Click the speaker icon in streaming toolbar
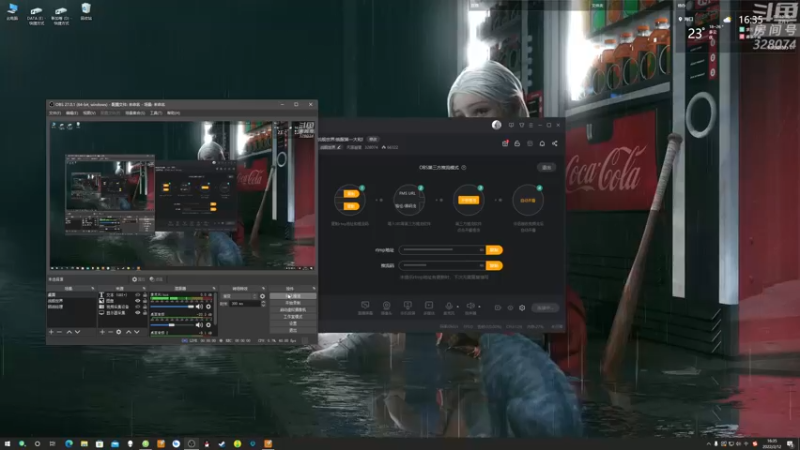 tap(470, 306)
